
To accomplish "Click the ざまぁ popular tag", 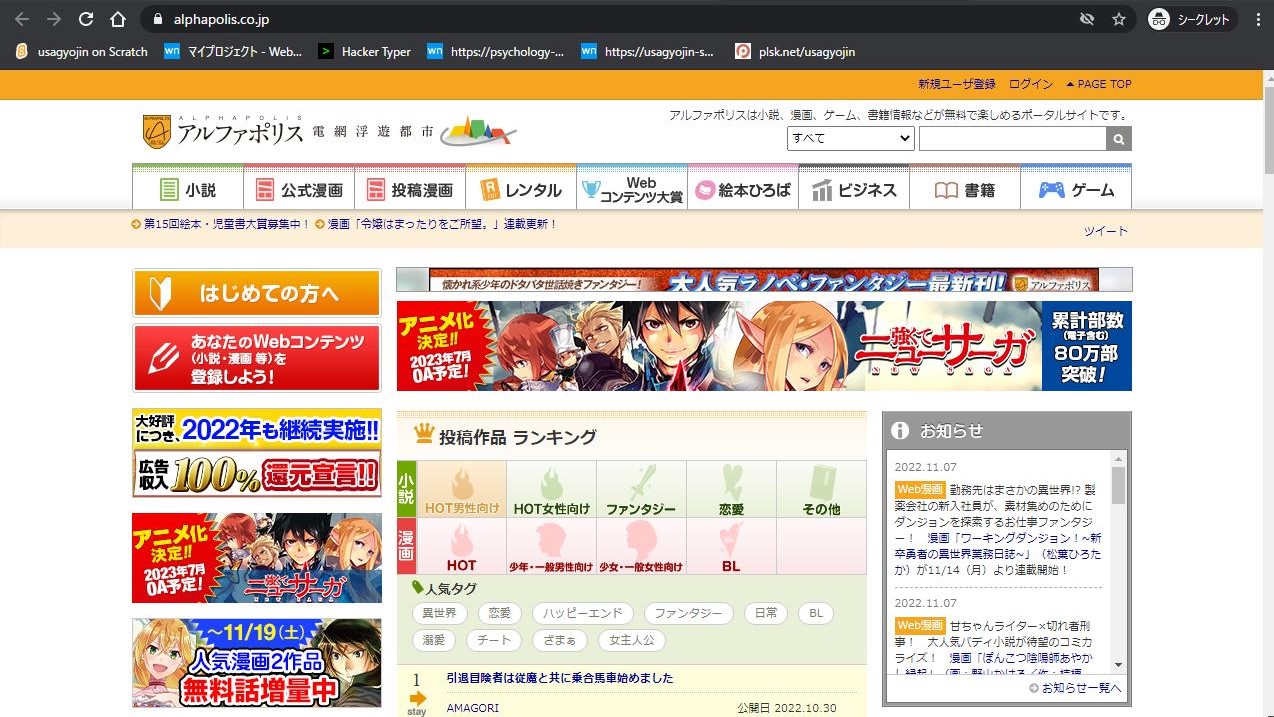I will point(559,640).
